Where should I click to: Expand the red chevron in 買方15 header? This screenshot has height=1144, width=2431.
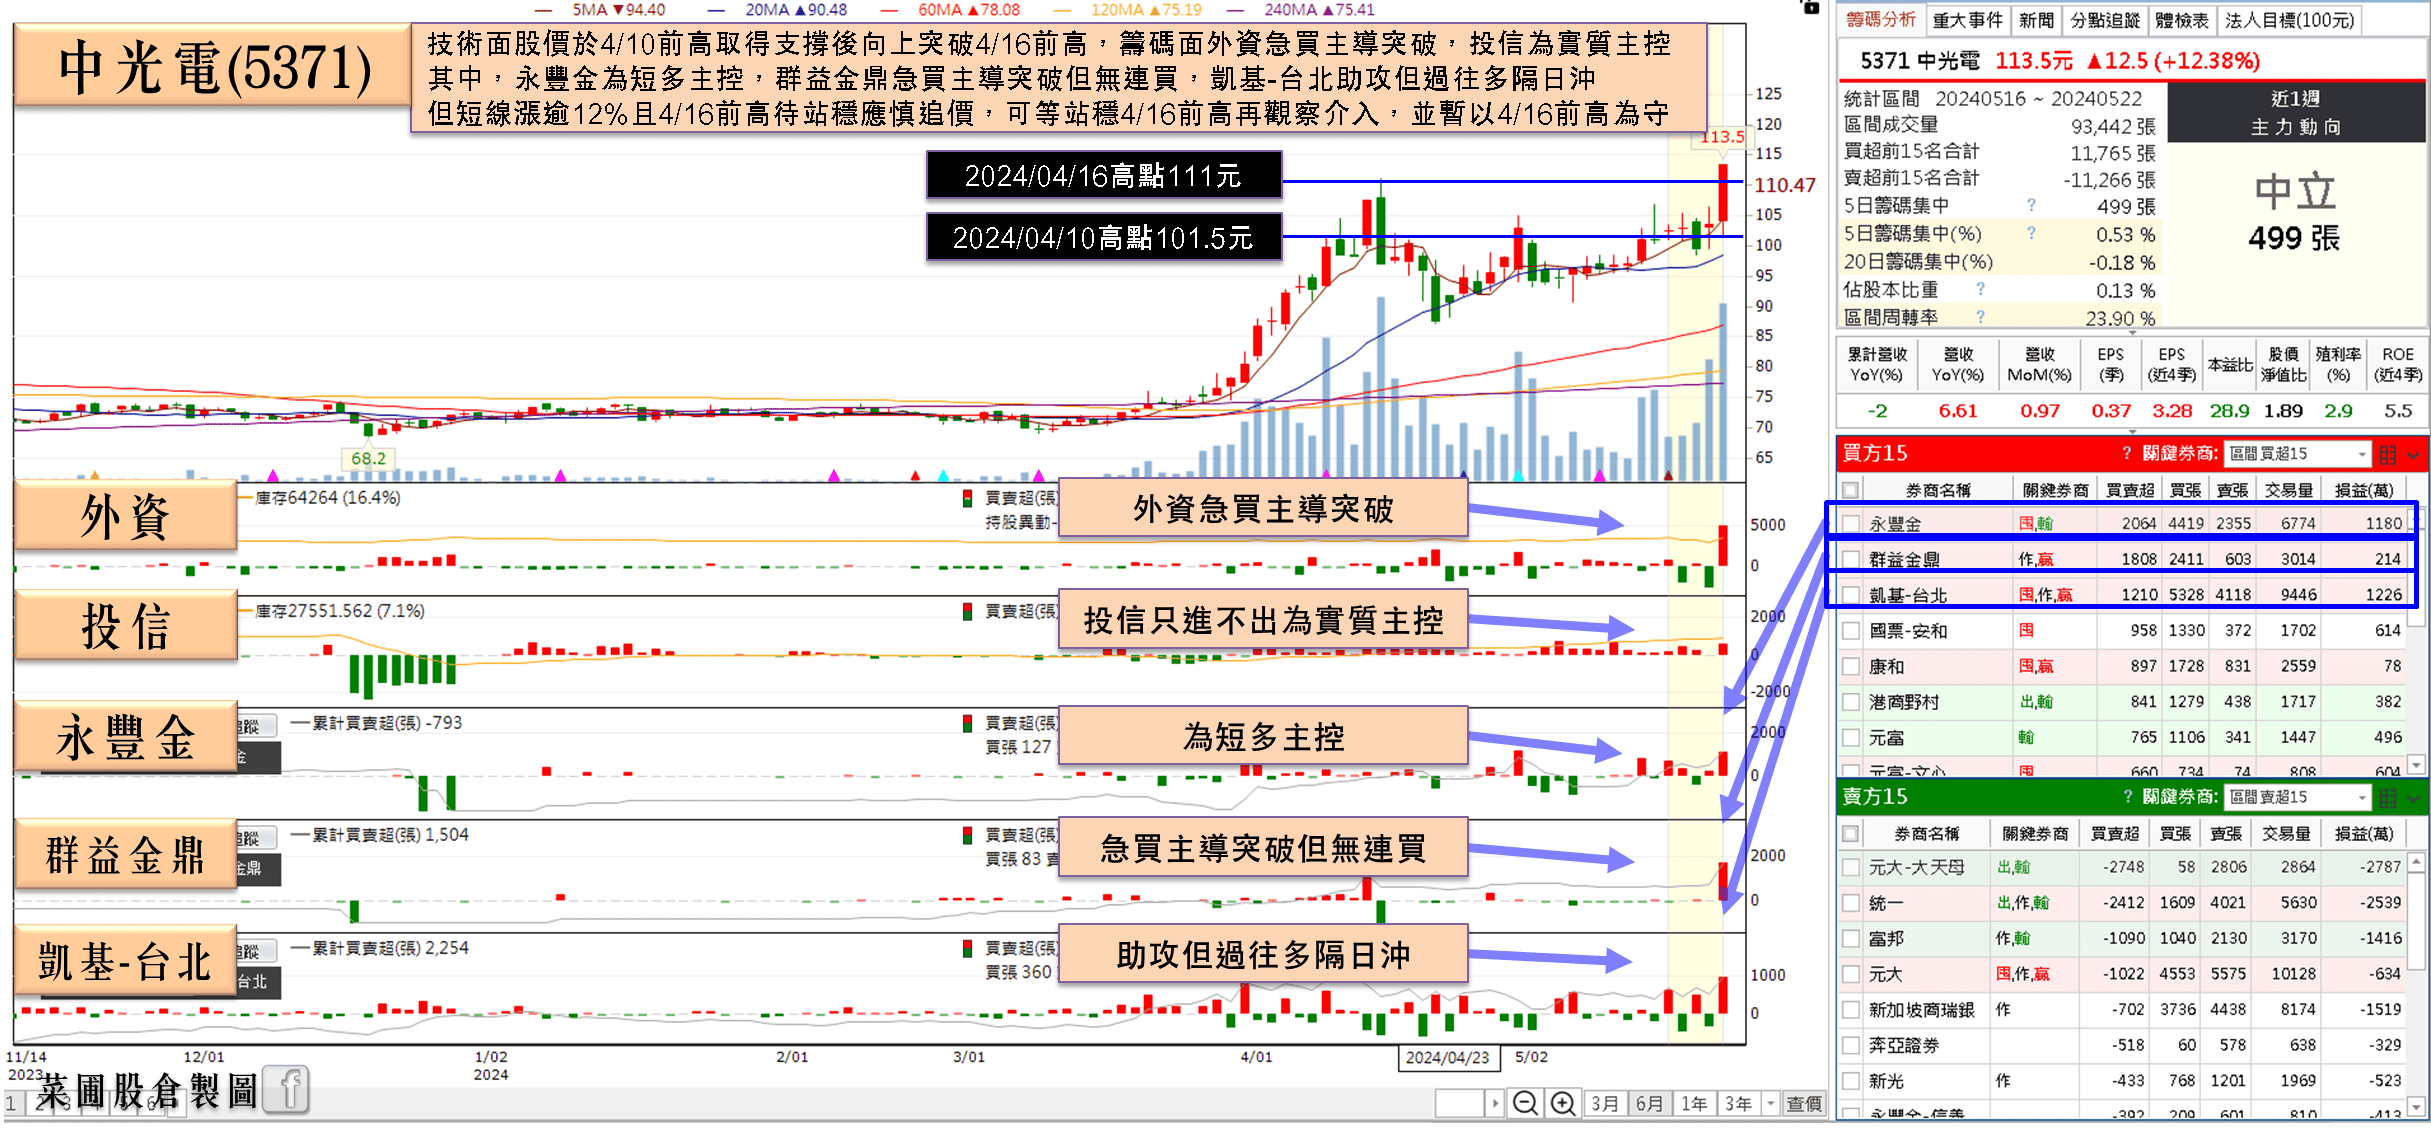pyautogui.click(x=2414, y=455)
